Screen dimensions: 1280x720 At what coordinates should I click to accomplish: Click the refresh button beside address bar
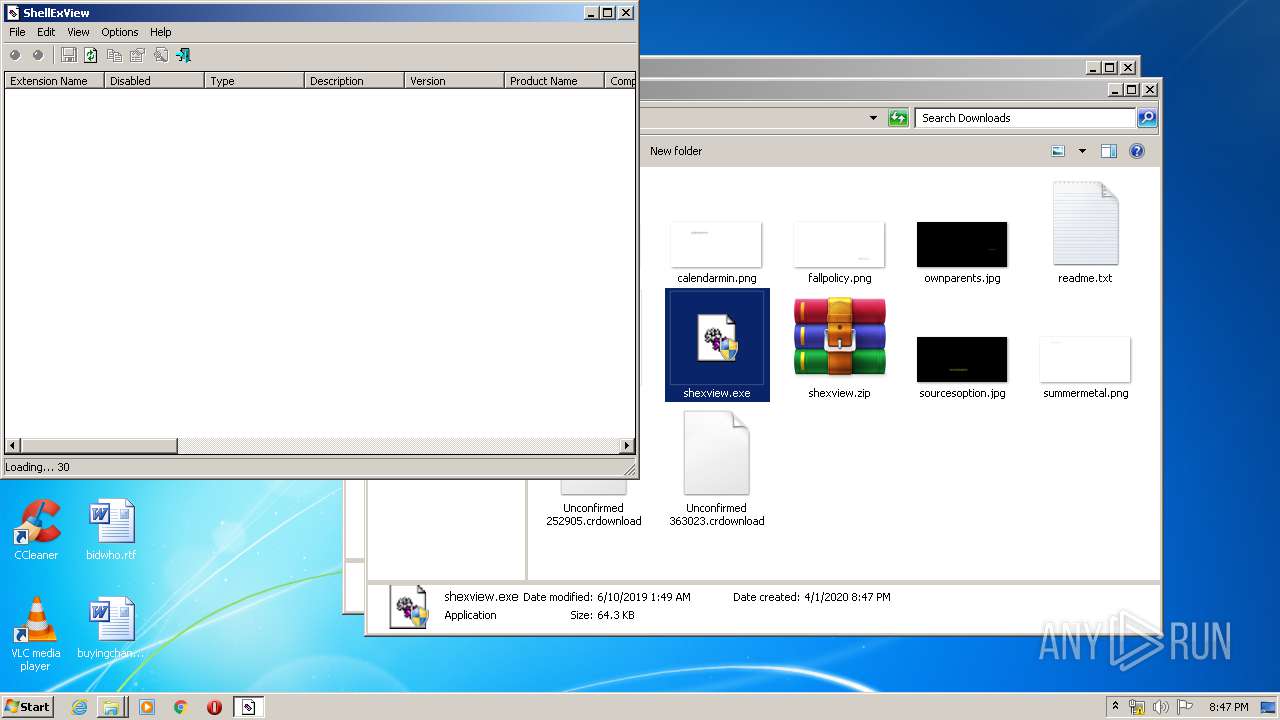898,118
